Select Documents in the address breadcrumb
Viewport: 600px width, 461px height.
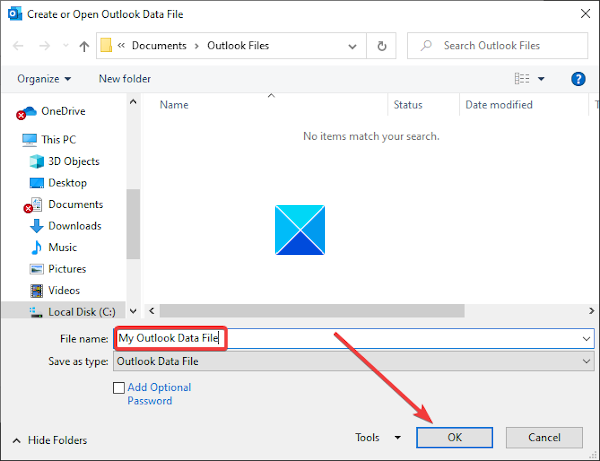pos(159,46)
